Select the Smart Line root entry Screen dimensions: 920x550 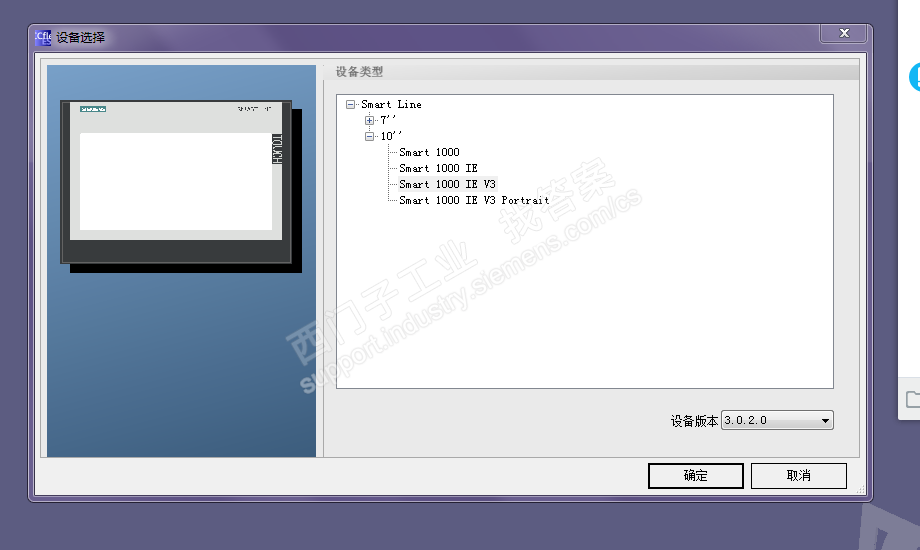tap(391, 104)
